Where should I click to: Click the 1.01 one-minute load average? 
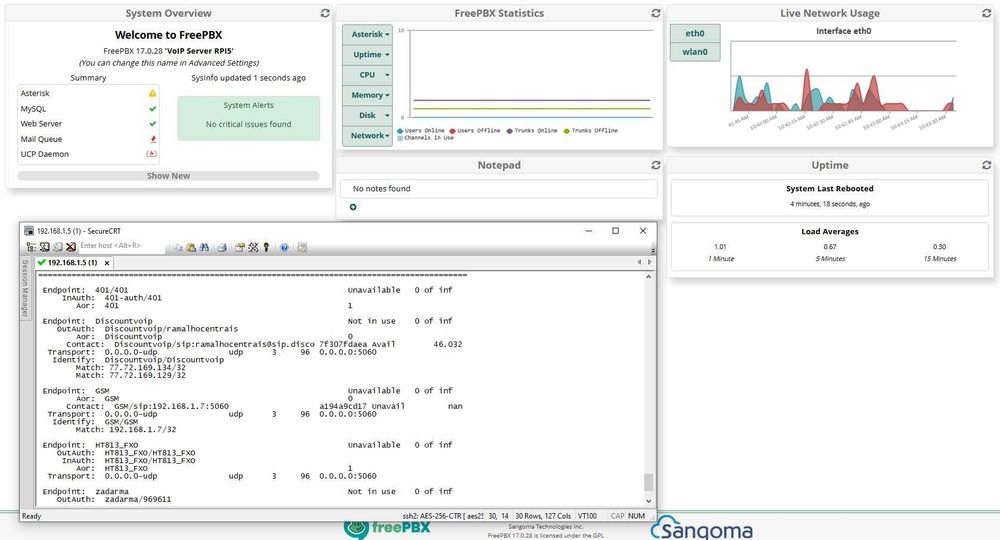point(720,247)
